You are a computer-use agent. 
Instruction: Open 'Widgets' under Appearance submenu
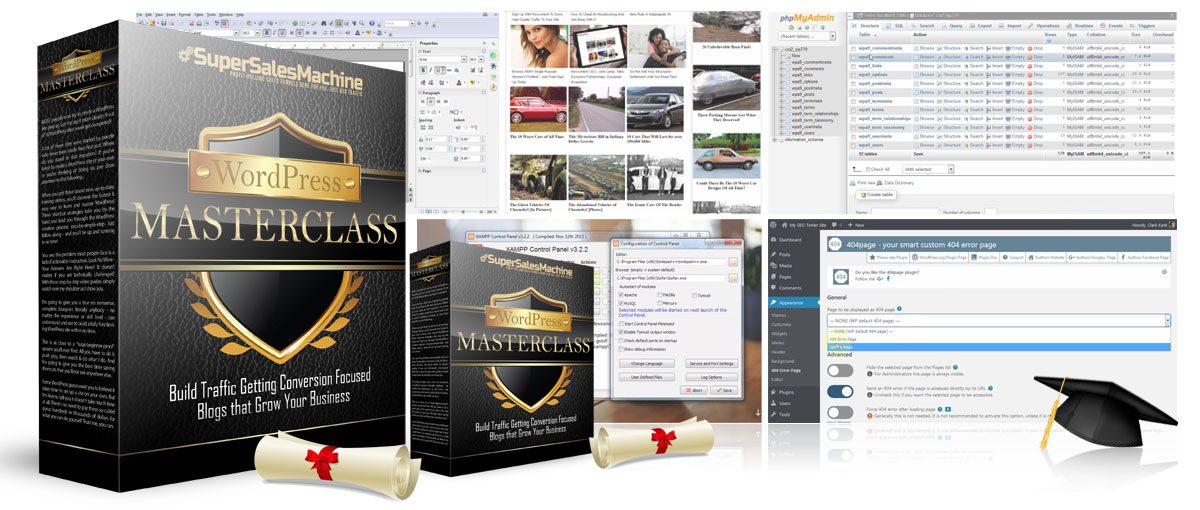coord(780,334)
